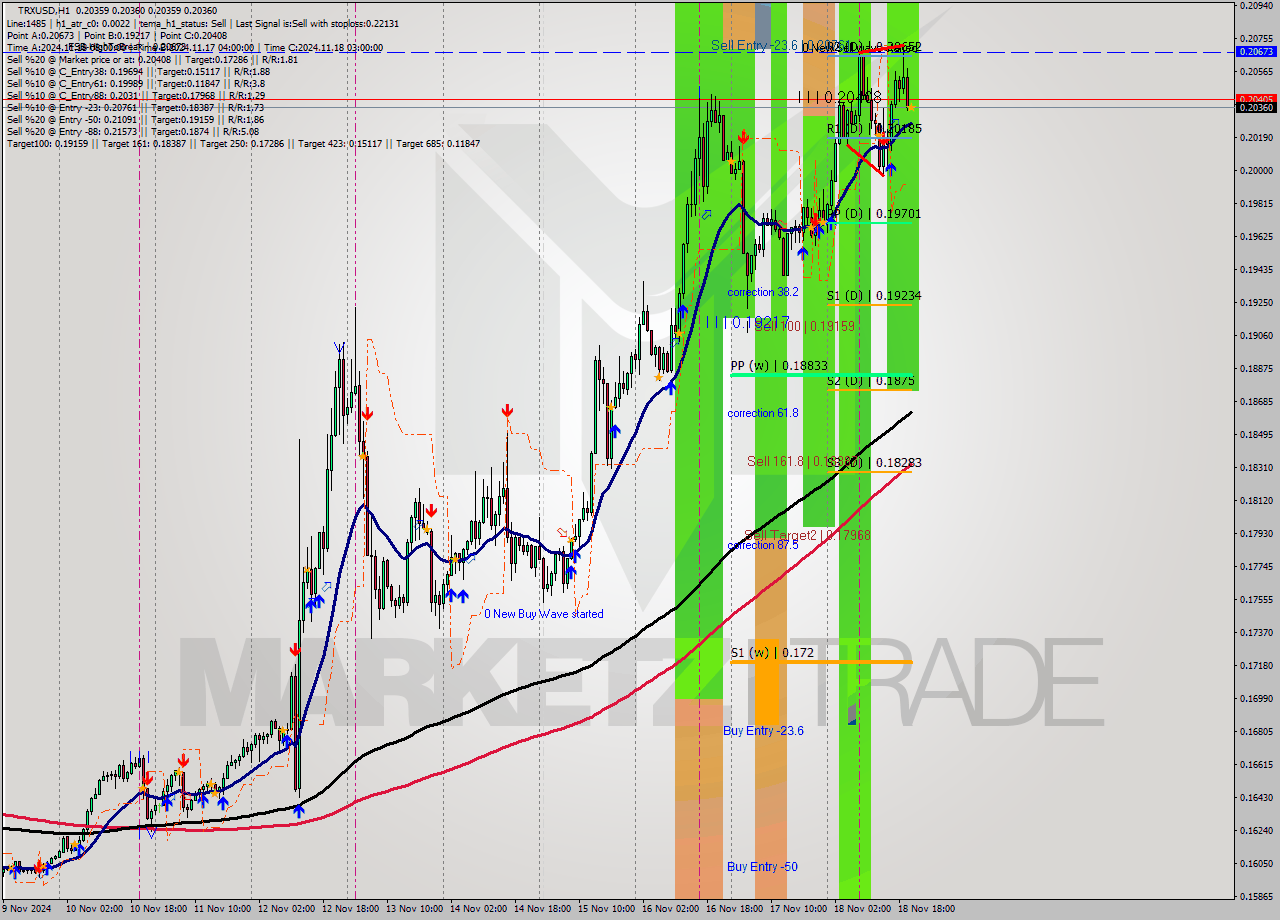Click the TRXUSD,H1 symbol title
1280x920 pixels.
(x=42, y=10)
